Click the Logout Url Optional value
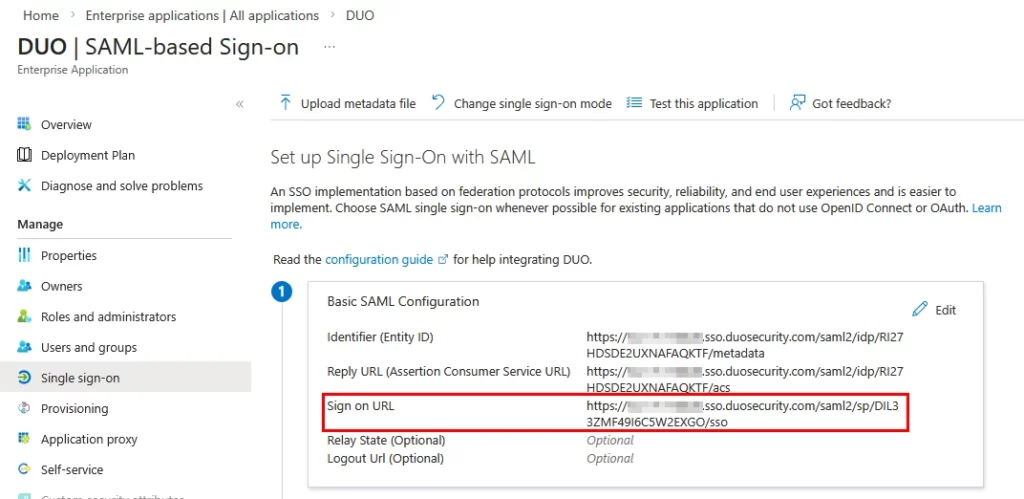1024x499 pixels. coord(610,459)
